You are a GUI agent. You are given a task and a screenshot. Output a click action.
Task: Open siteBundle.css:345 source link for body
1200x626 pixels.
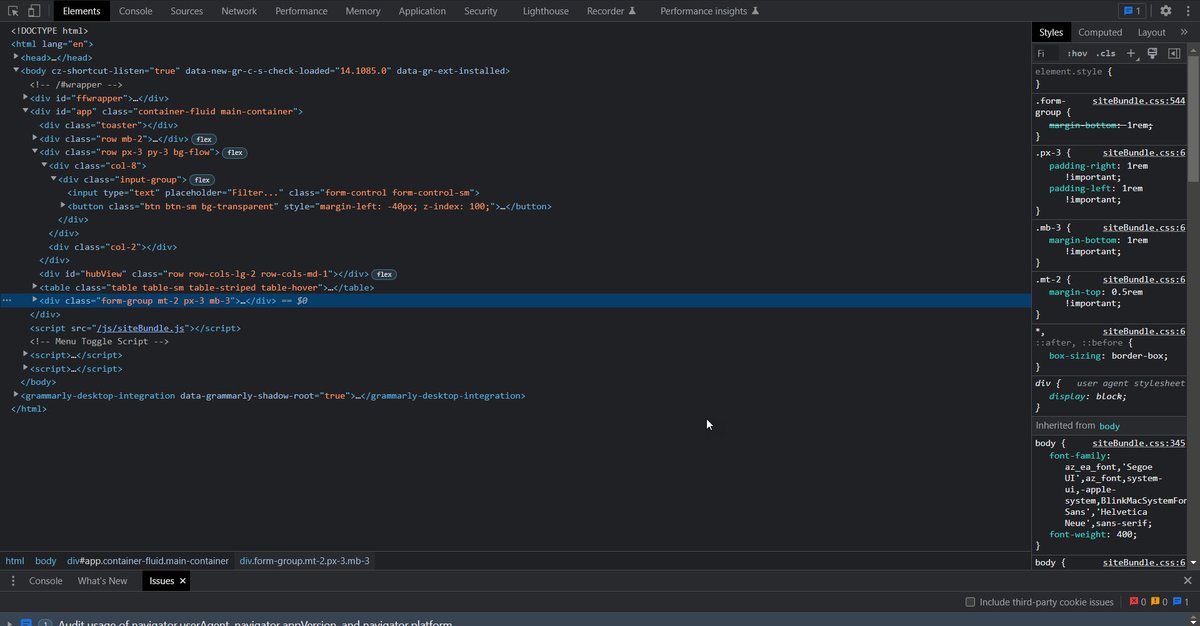(x=1138, y=443)
